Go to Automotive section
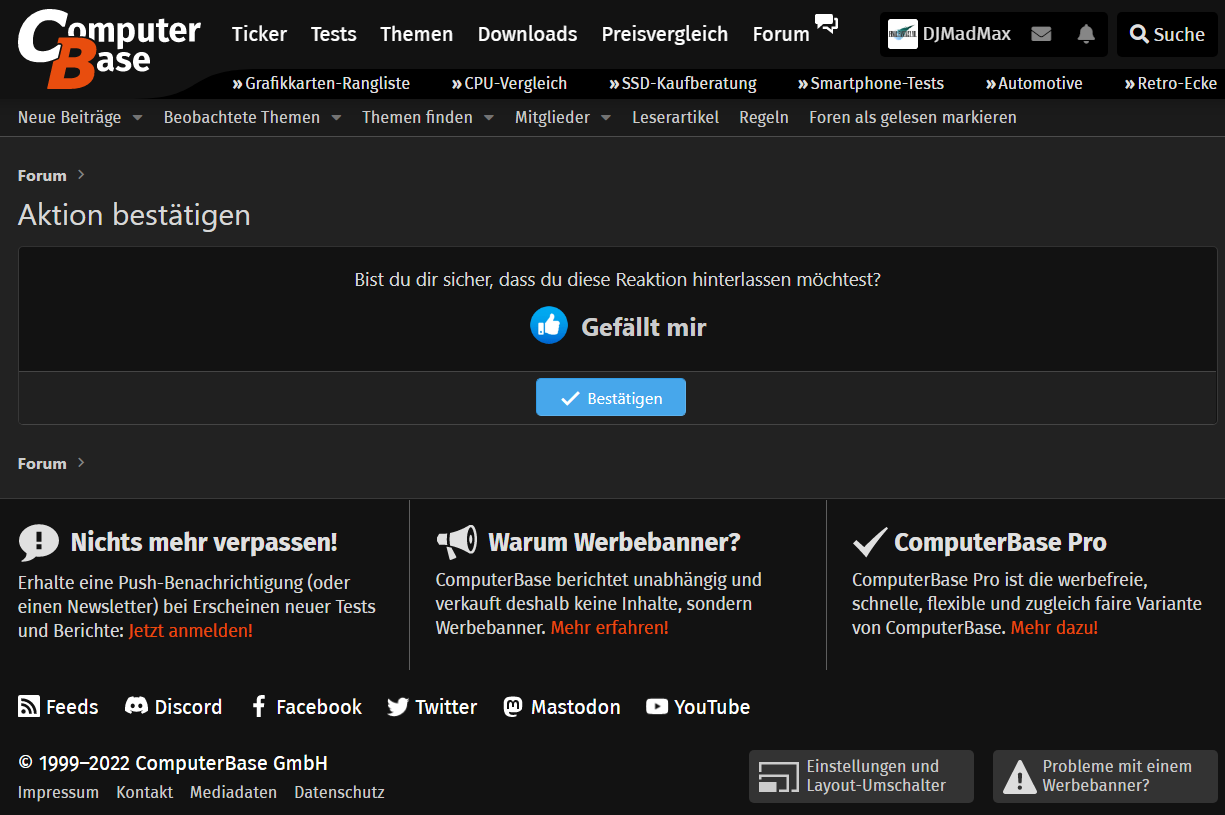The image size is (1225, 815). [x=1034, y=83]
